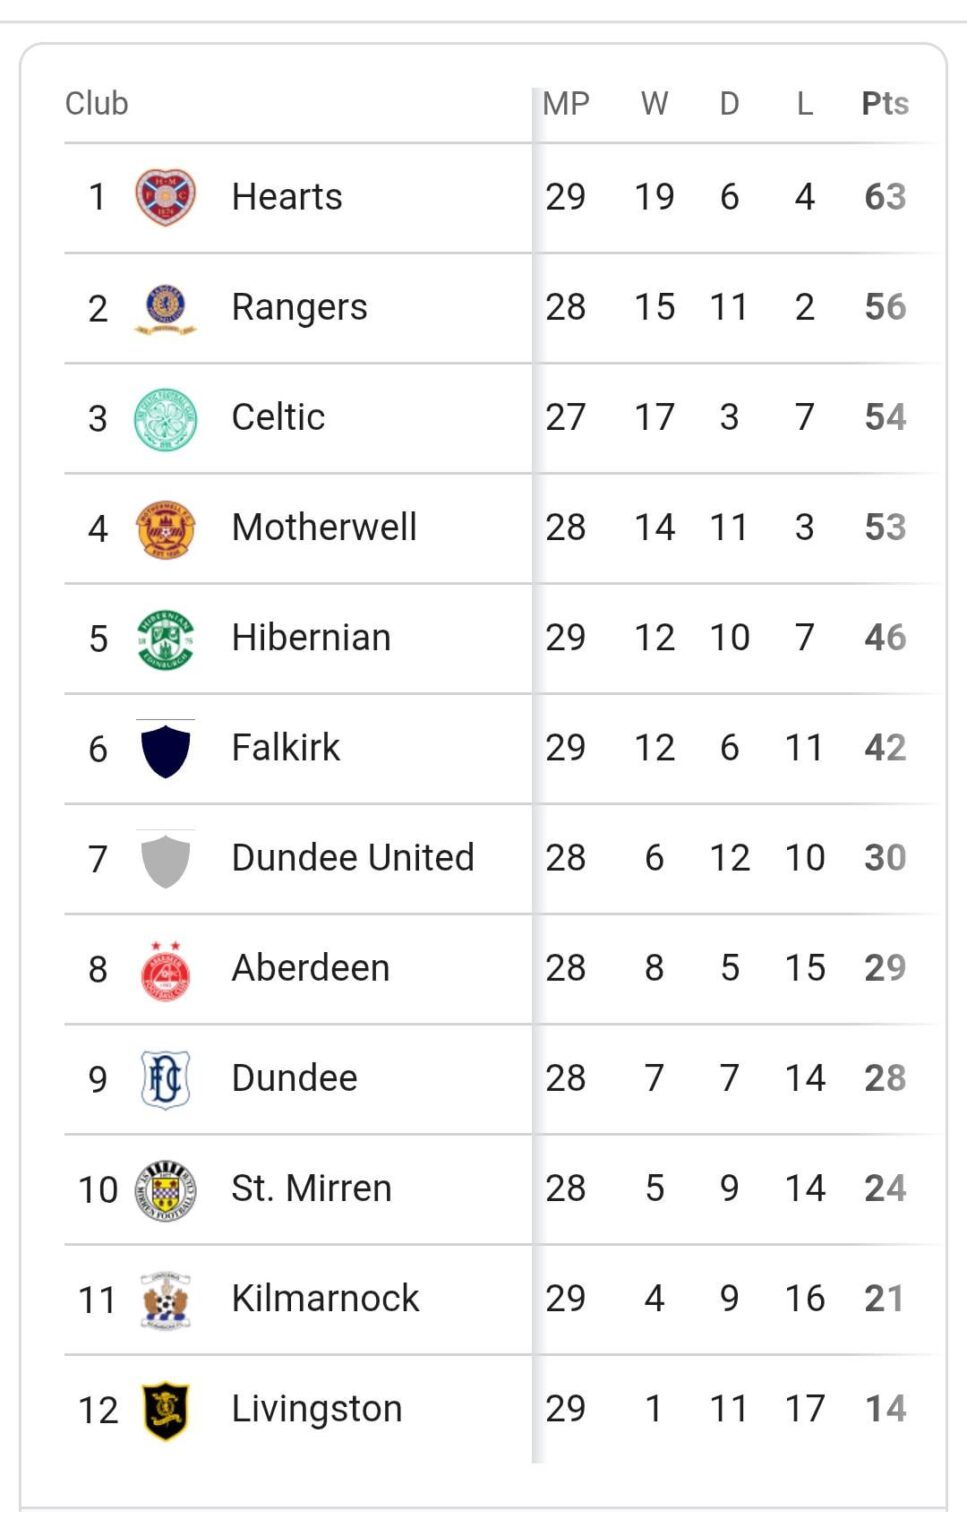Click the Club column header

click(96, 103)
